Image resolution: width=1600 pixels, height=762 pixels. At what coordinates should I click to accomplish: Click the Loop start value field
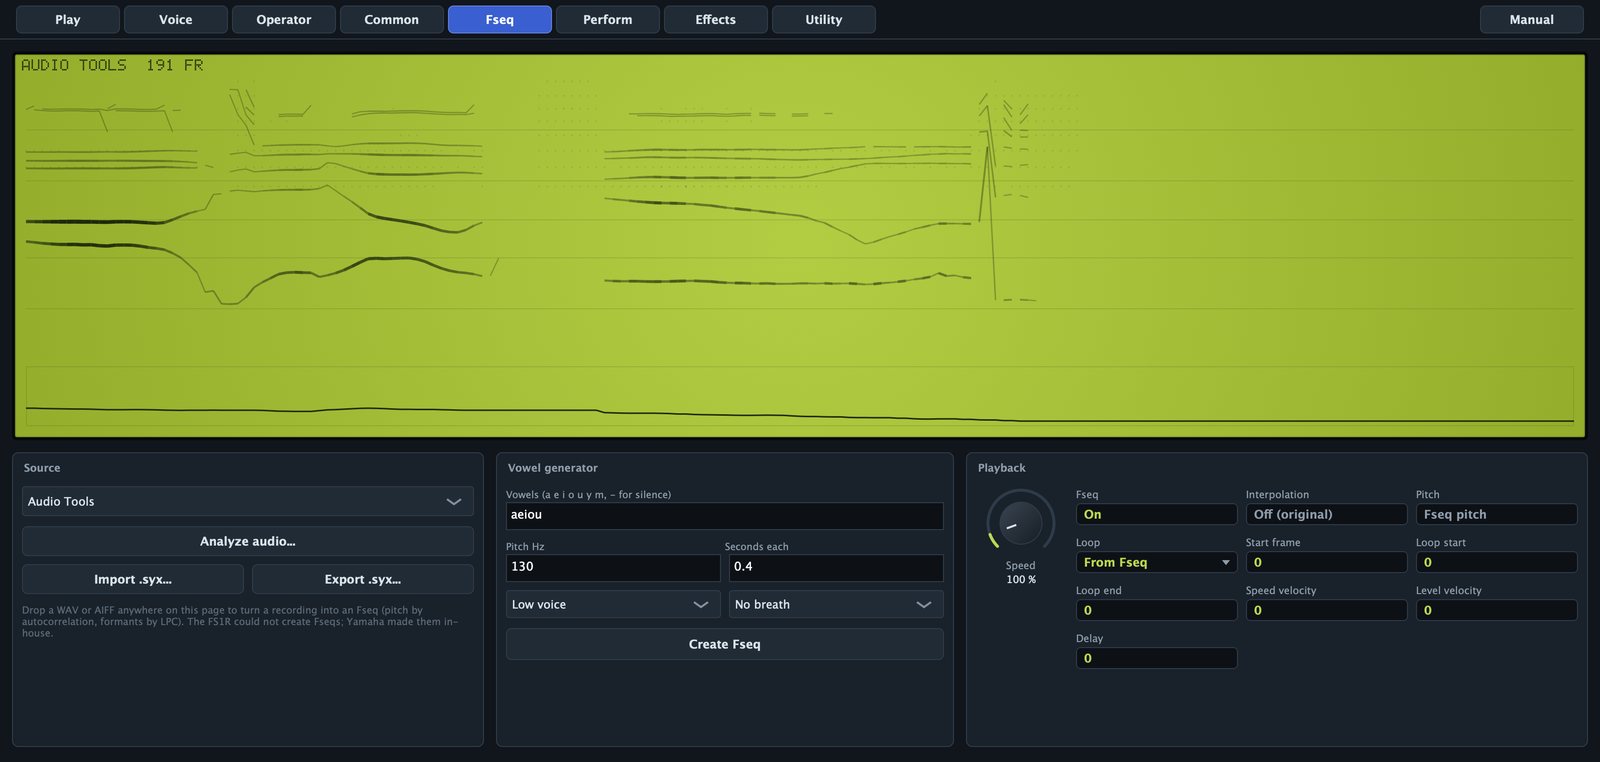(1497, 562)
